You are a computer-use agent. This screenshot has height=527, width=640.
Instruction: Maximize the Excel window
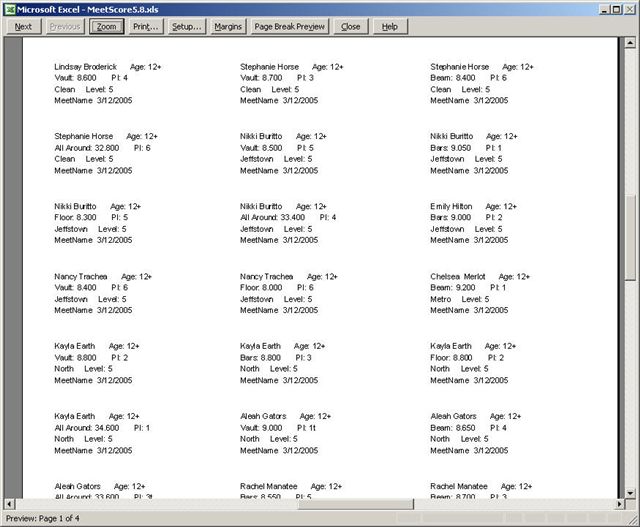617,9
